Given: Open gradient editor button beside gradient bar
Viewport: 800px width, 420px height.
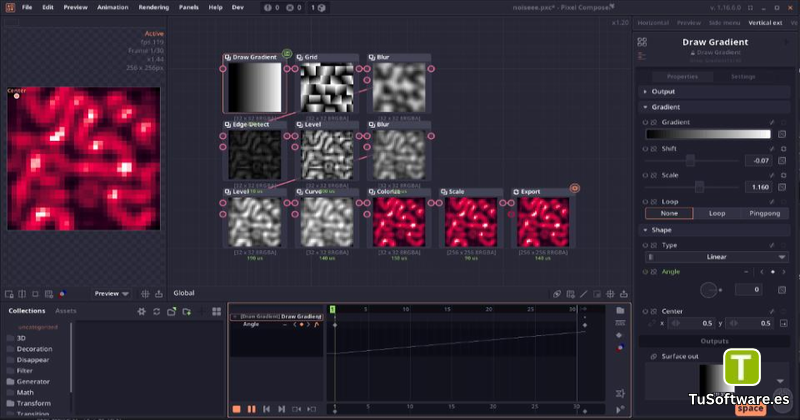Looking at the screenshot, I should [x=782, y=134].
